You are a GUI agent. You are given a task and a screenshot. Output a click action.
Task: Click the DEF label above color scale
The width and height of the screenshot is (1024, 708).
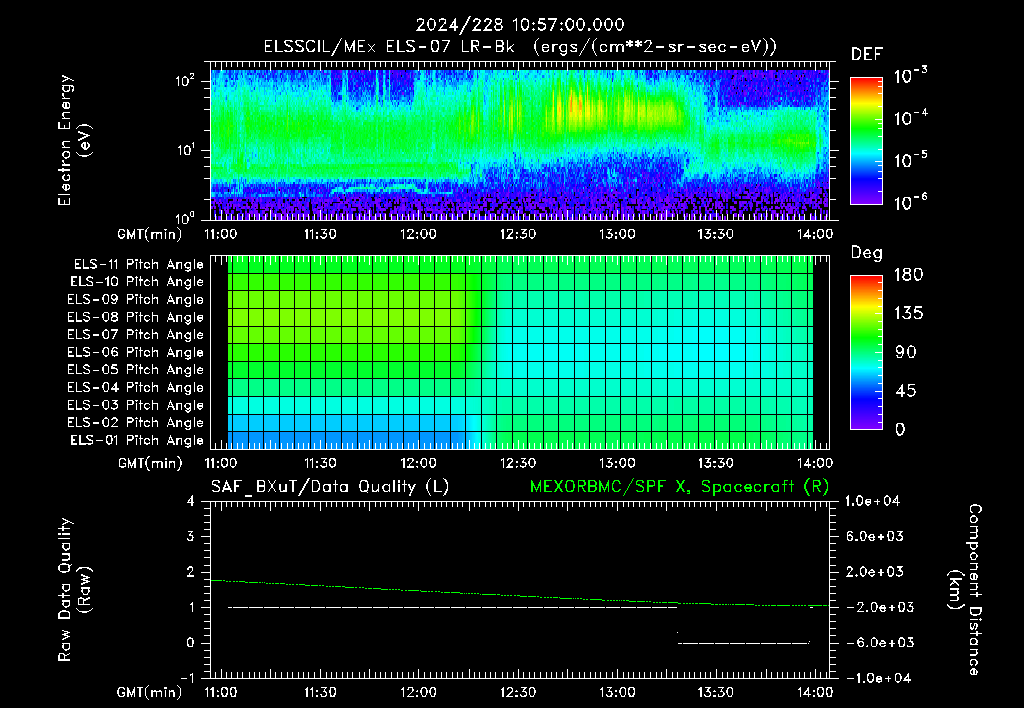pyautogui.click(x=866, y=54)
